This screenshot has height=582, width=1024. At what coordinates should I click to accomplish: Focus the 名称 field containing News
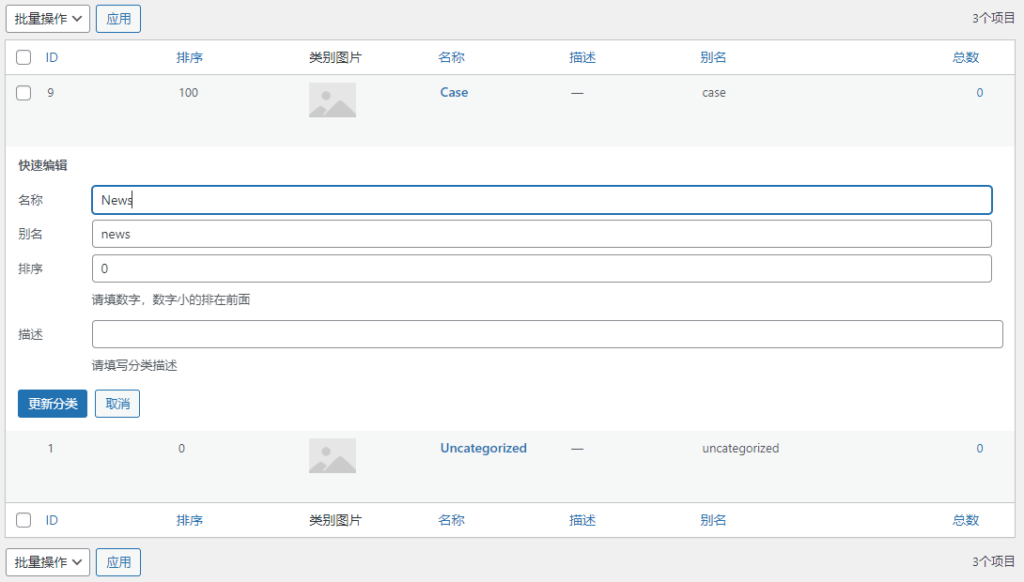point(541,200)
